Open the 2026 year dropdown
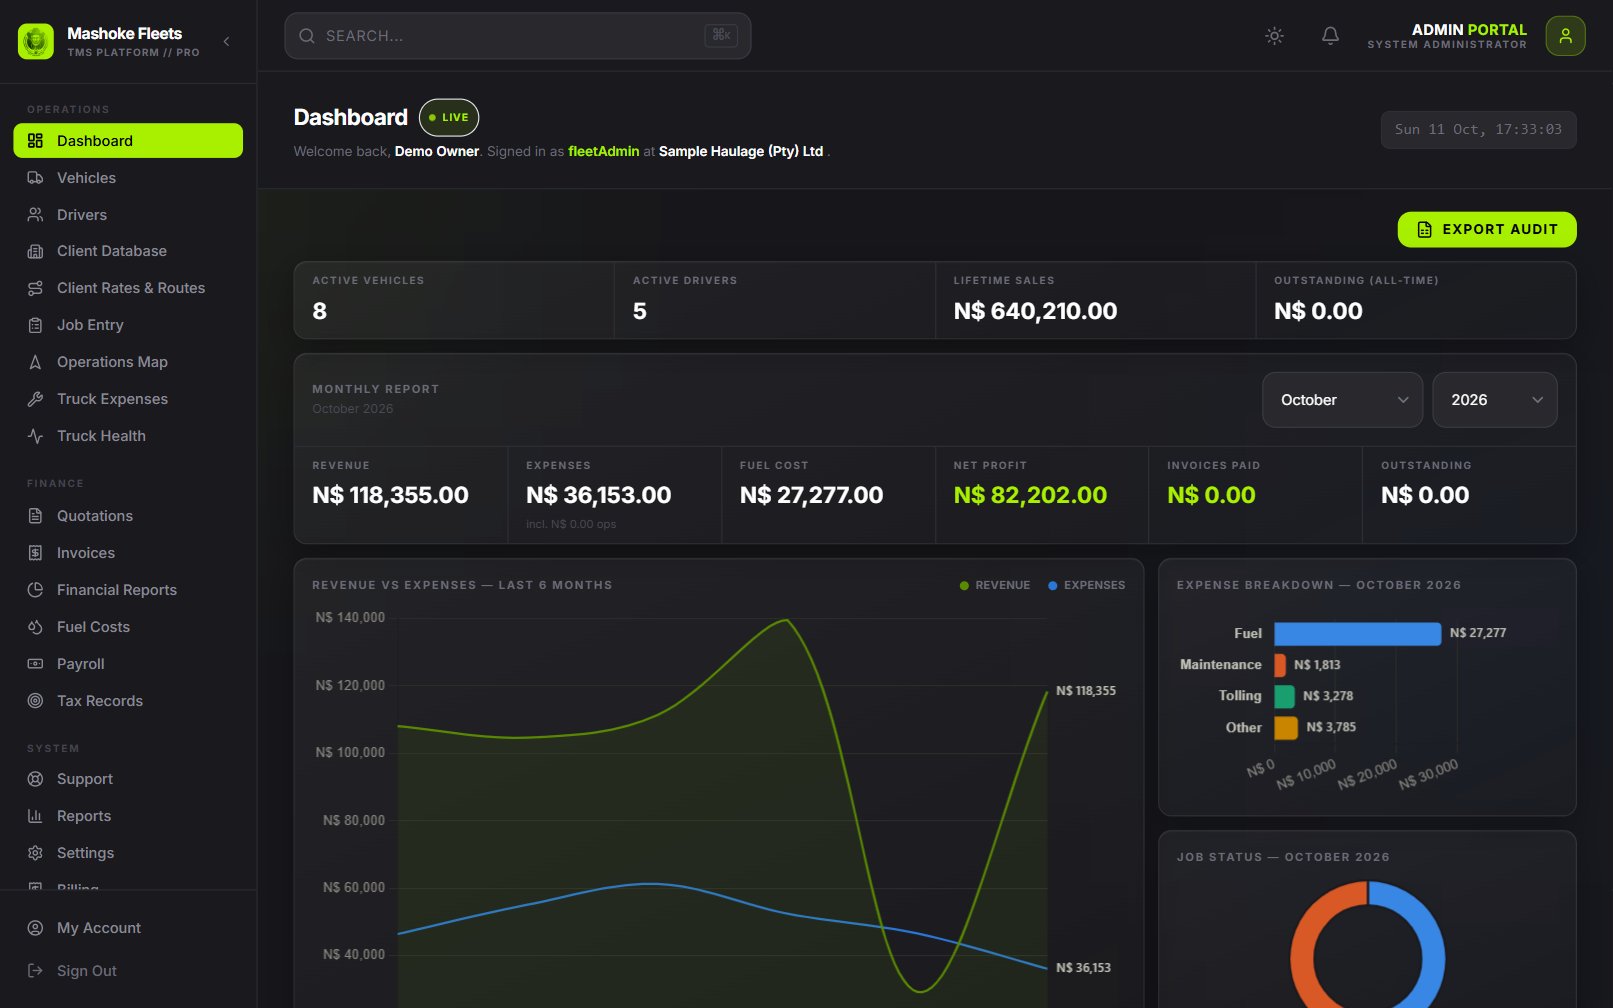 [1495, 400]
